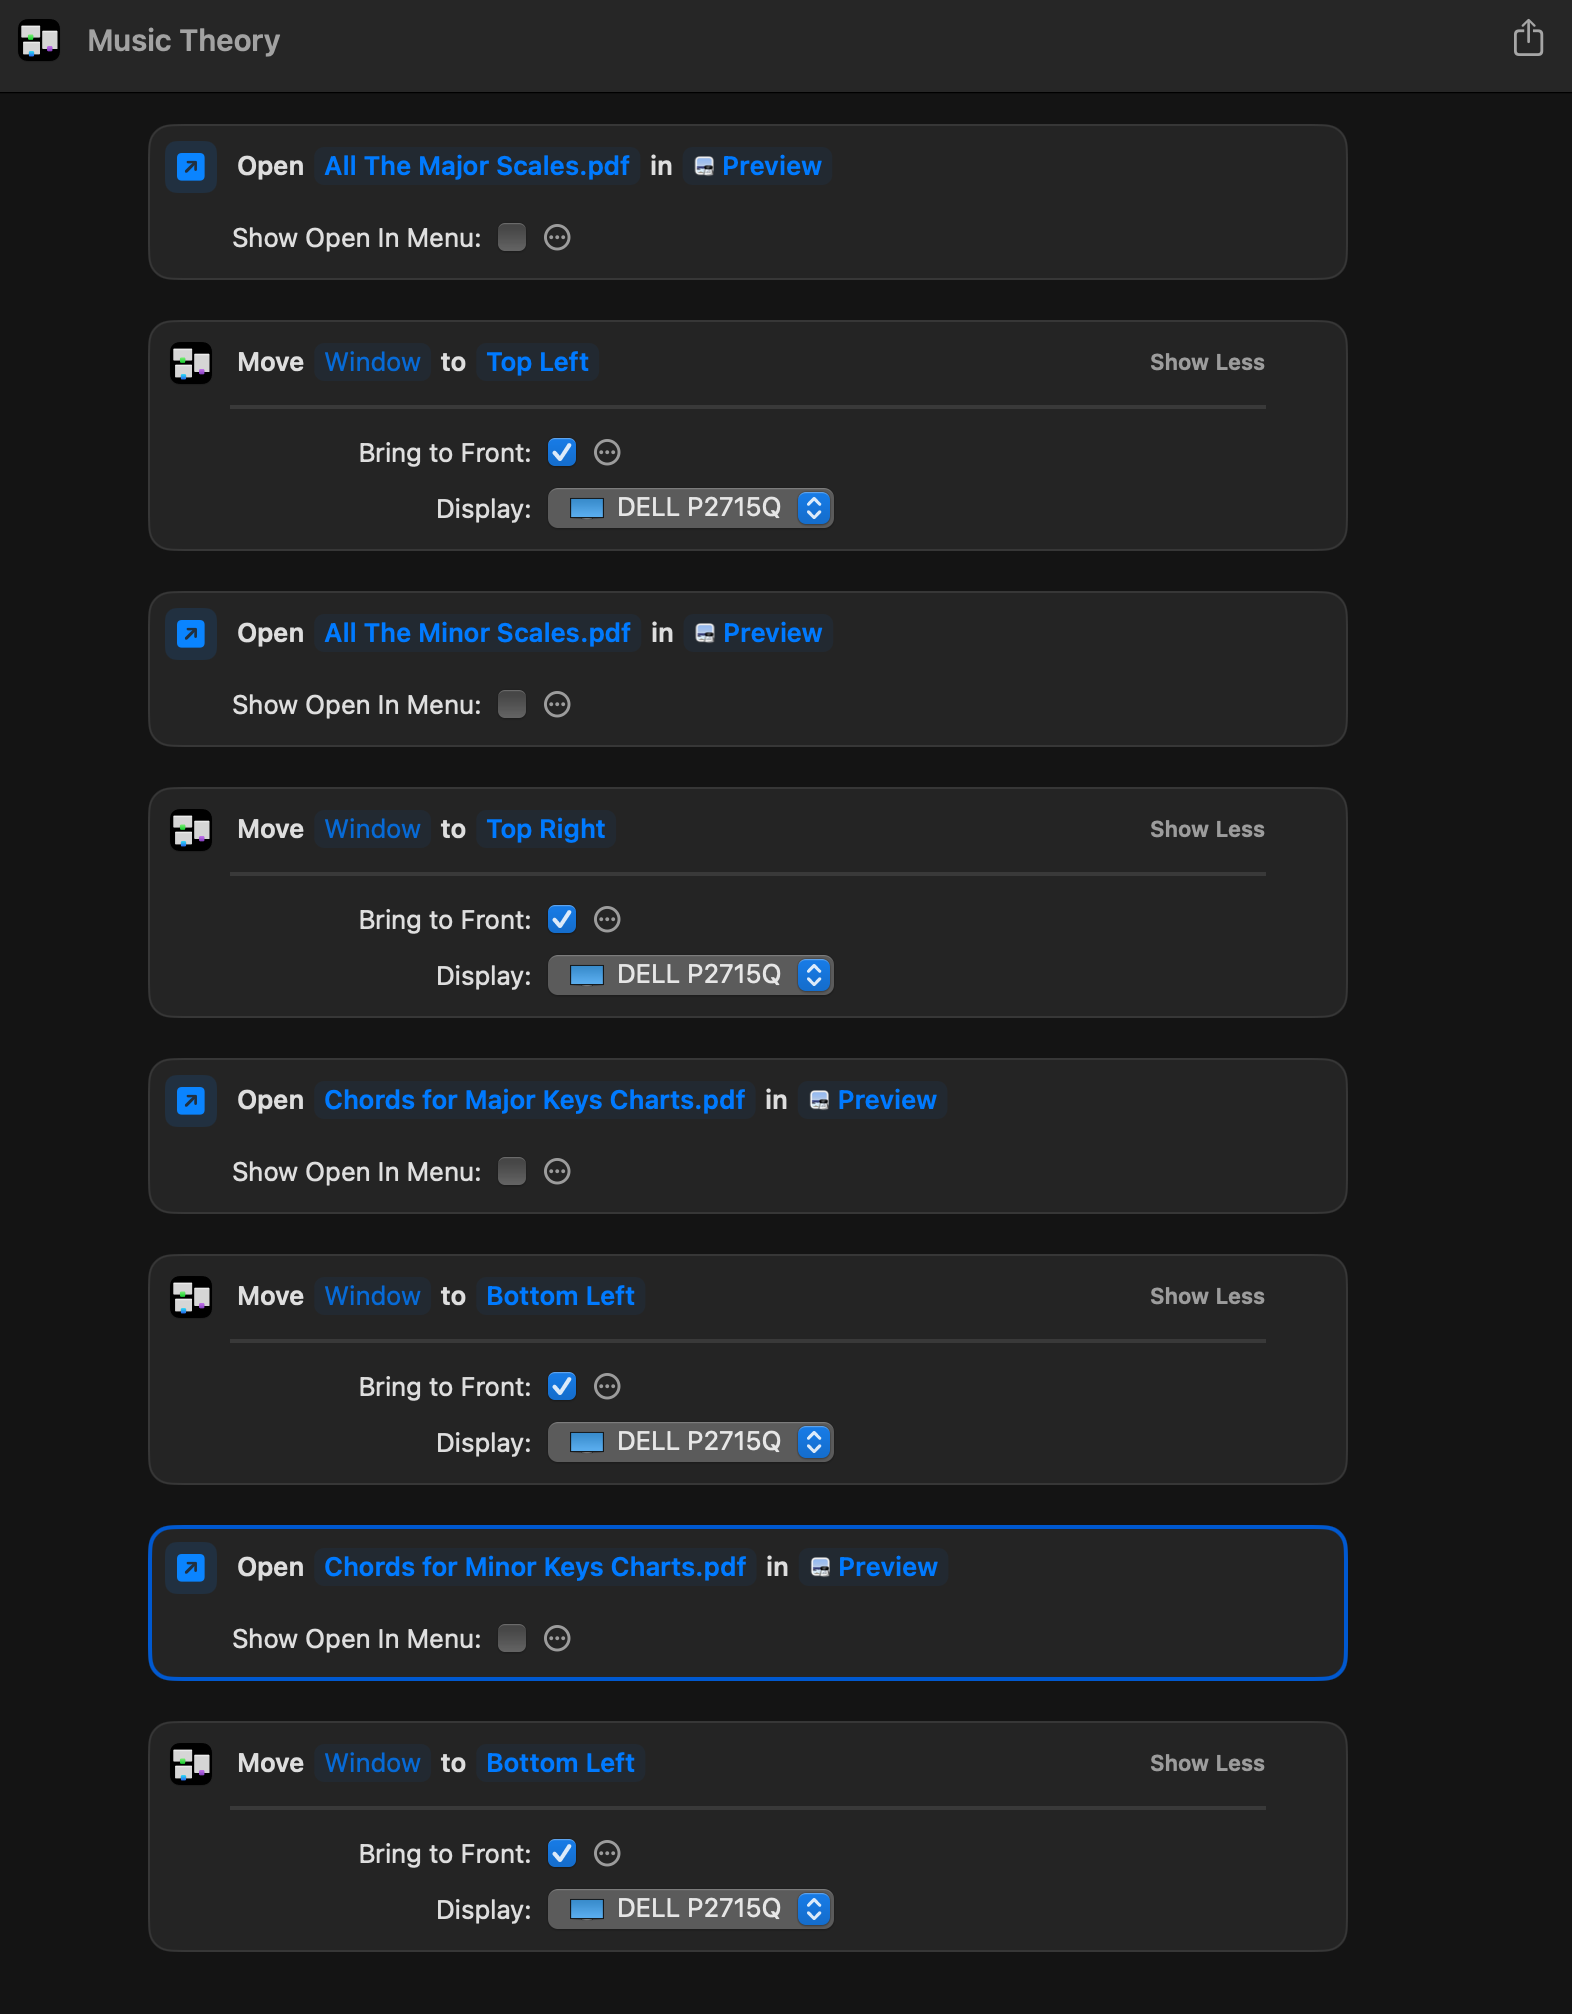Toggle Show Open In Menu for Chords for Major Keys Charts
The width and height of the screenshot is (1572, 2014).
click(512, 1171)
